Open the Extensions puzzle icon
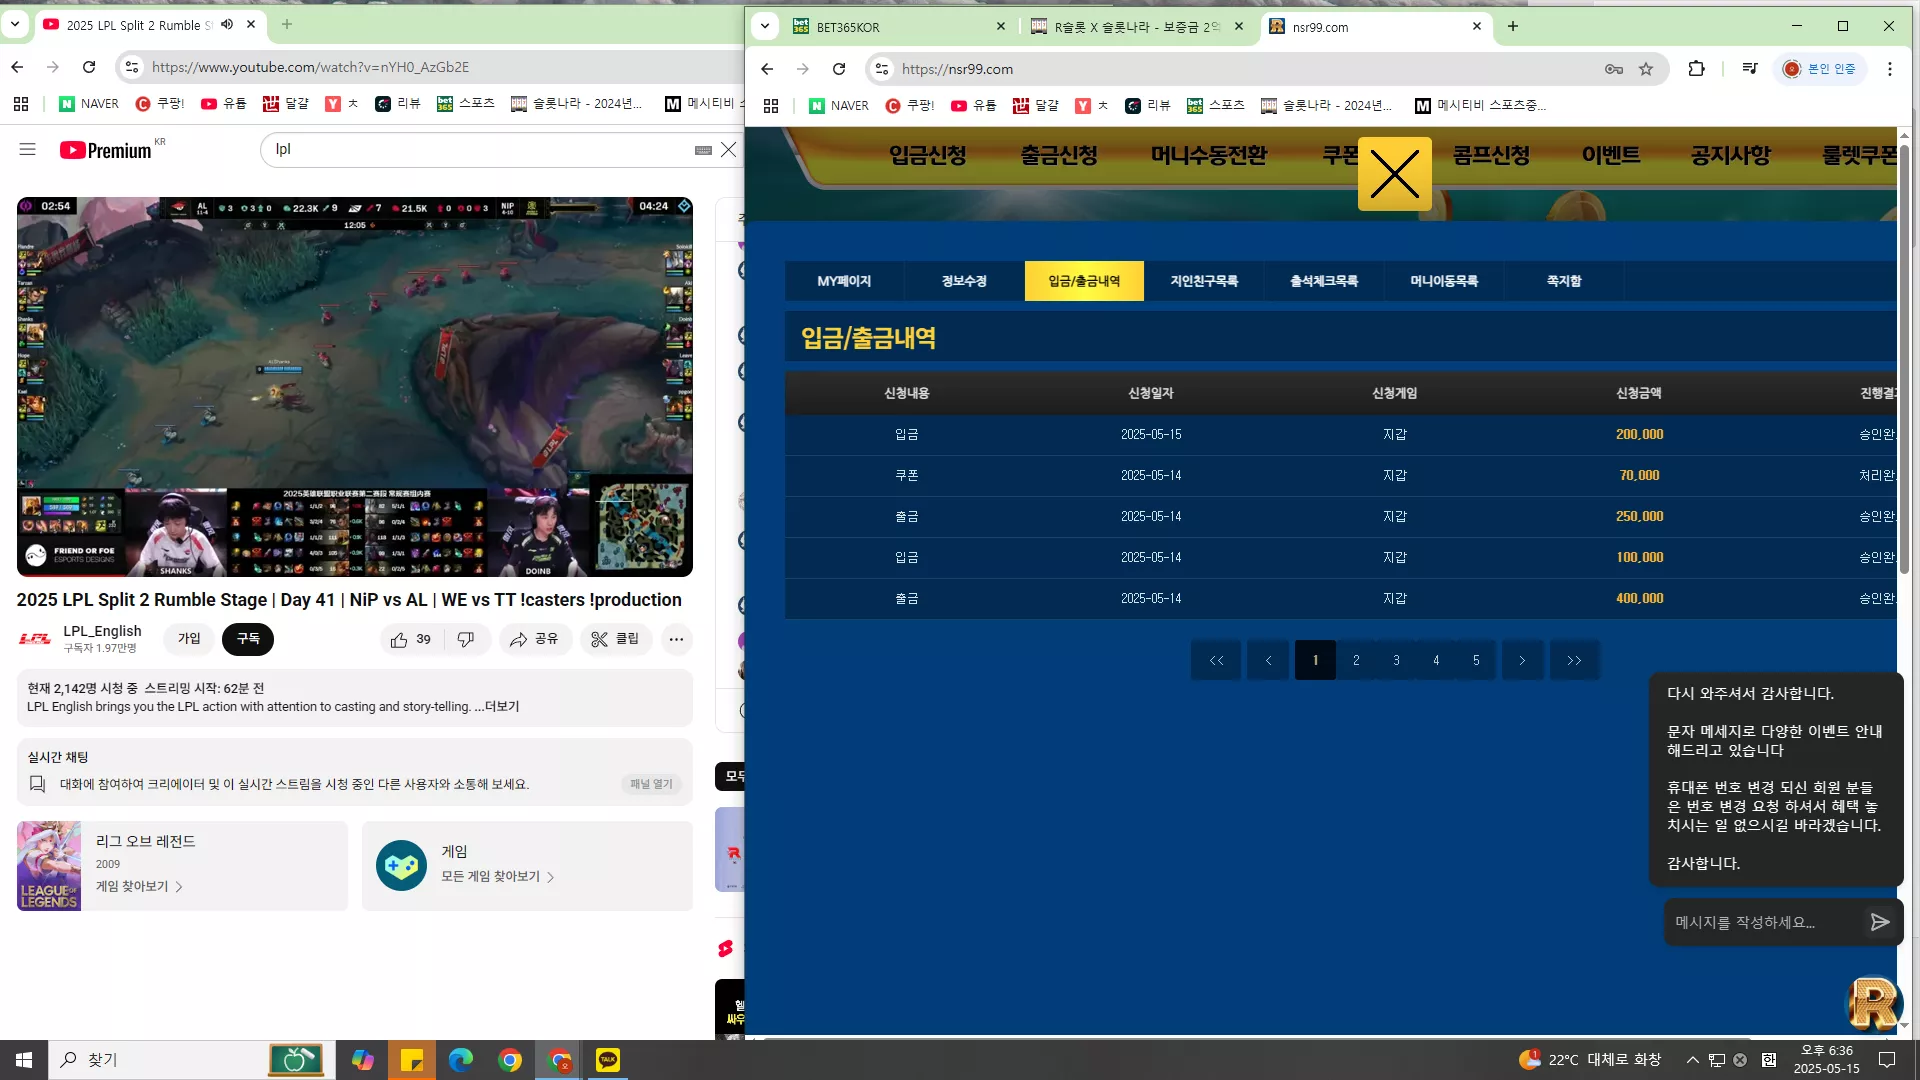This screenshot has width=1920, height=1080. [1696, 69]
